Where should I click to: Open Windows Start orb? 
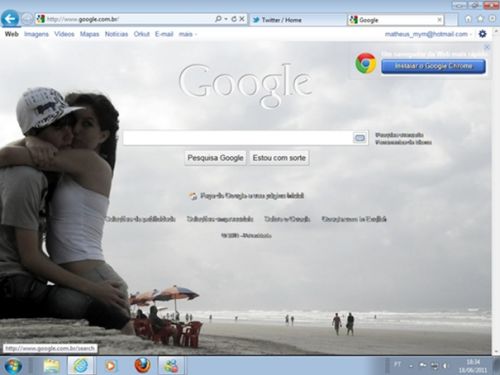13,366
